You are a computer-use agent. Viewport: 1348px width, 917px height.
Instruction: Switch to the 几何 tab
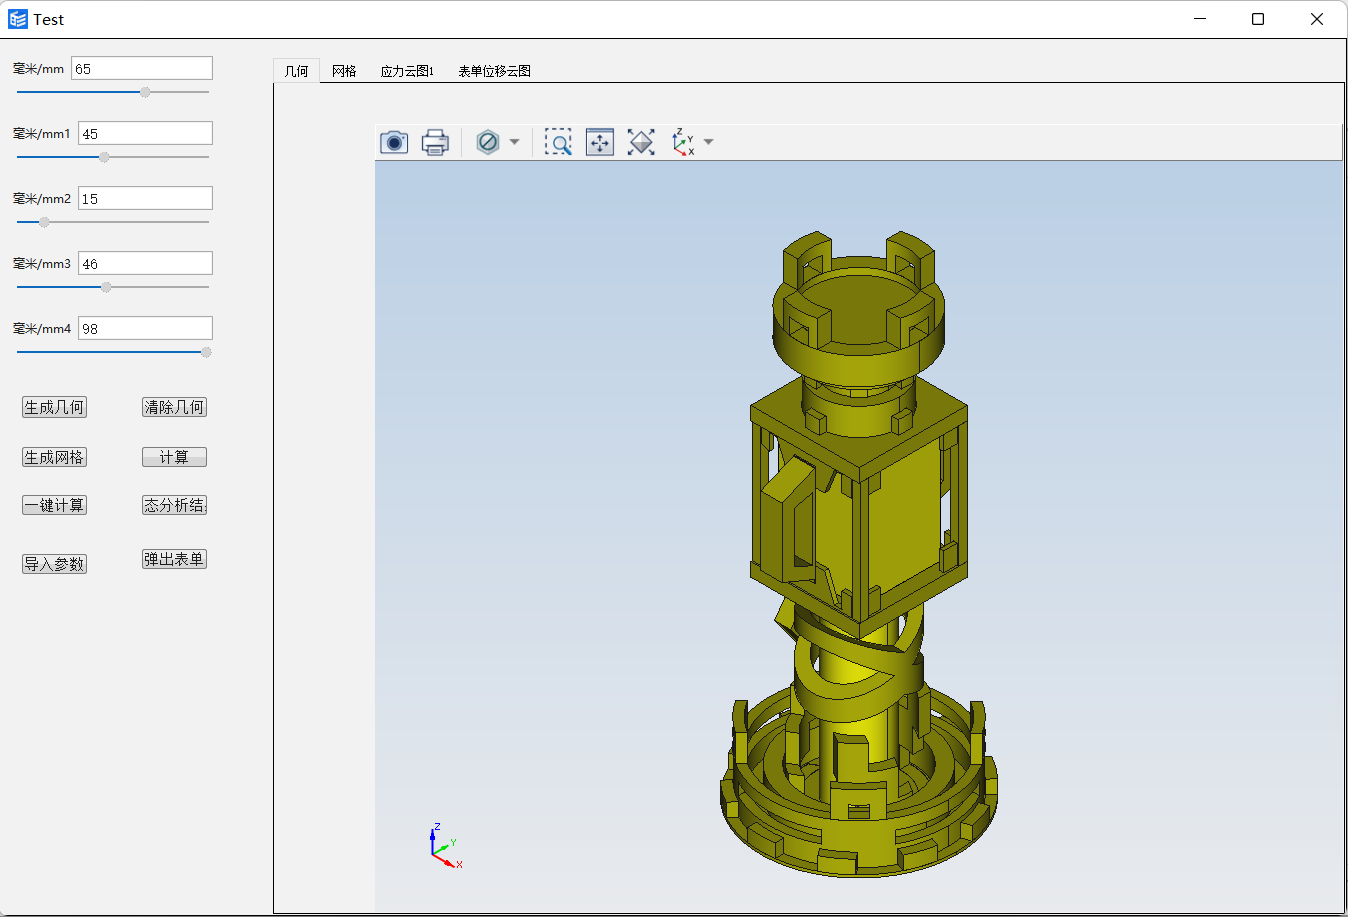point(296,71)
